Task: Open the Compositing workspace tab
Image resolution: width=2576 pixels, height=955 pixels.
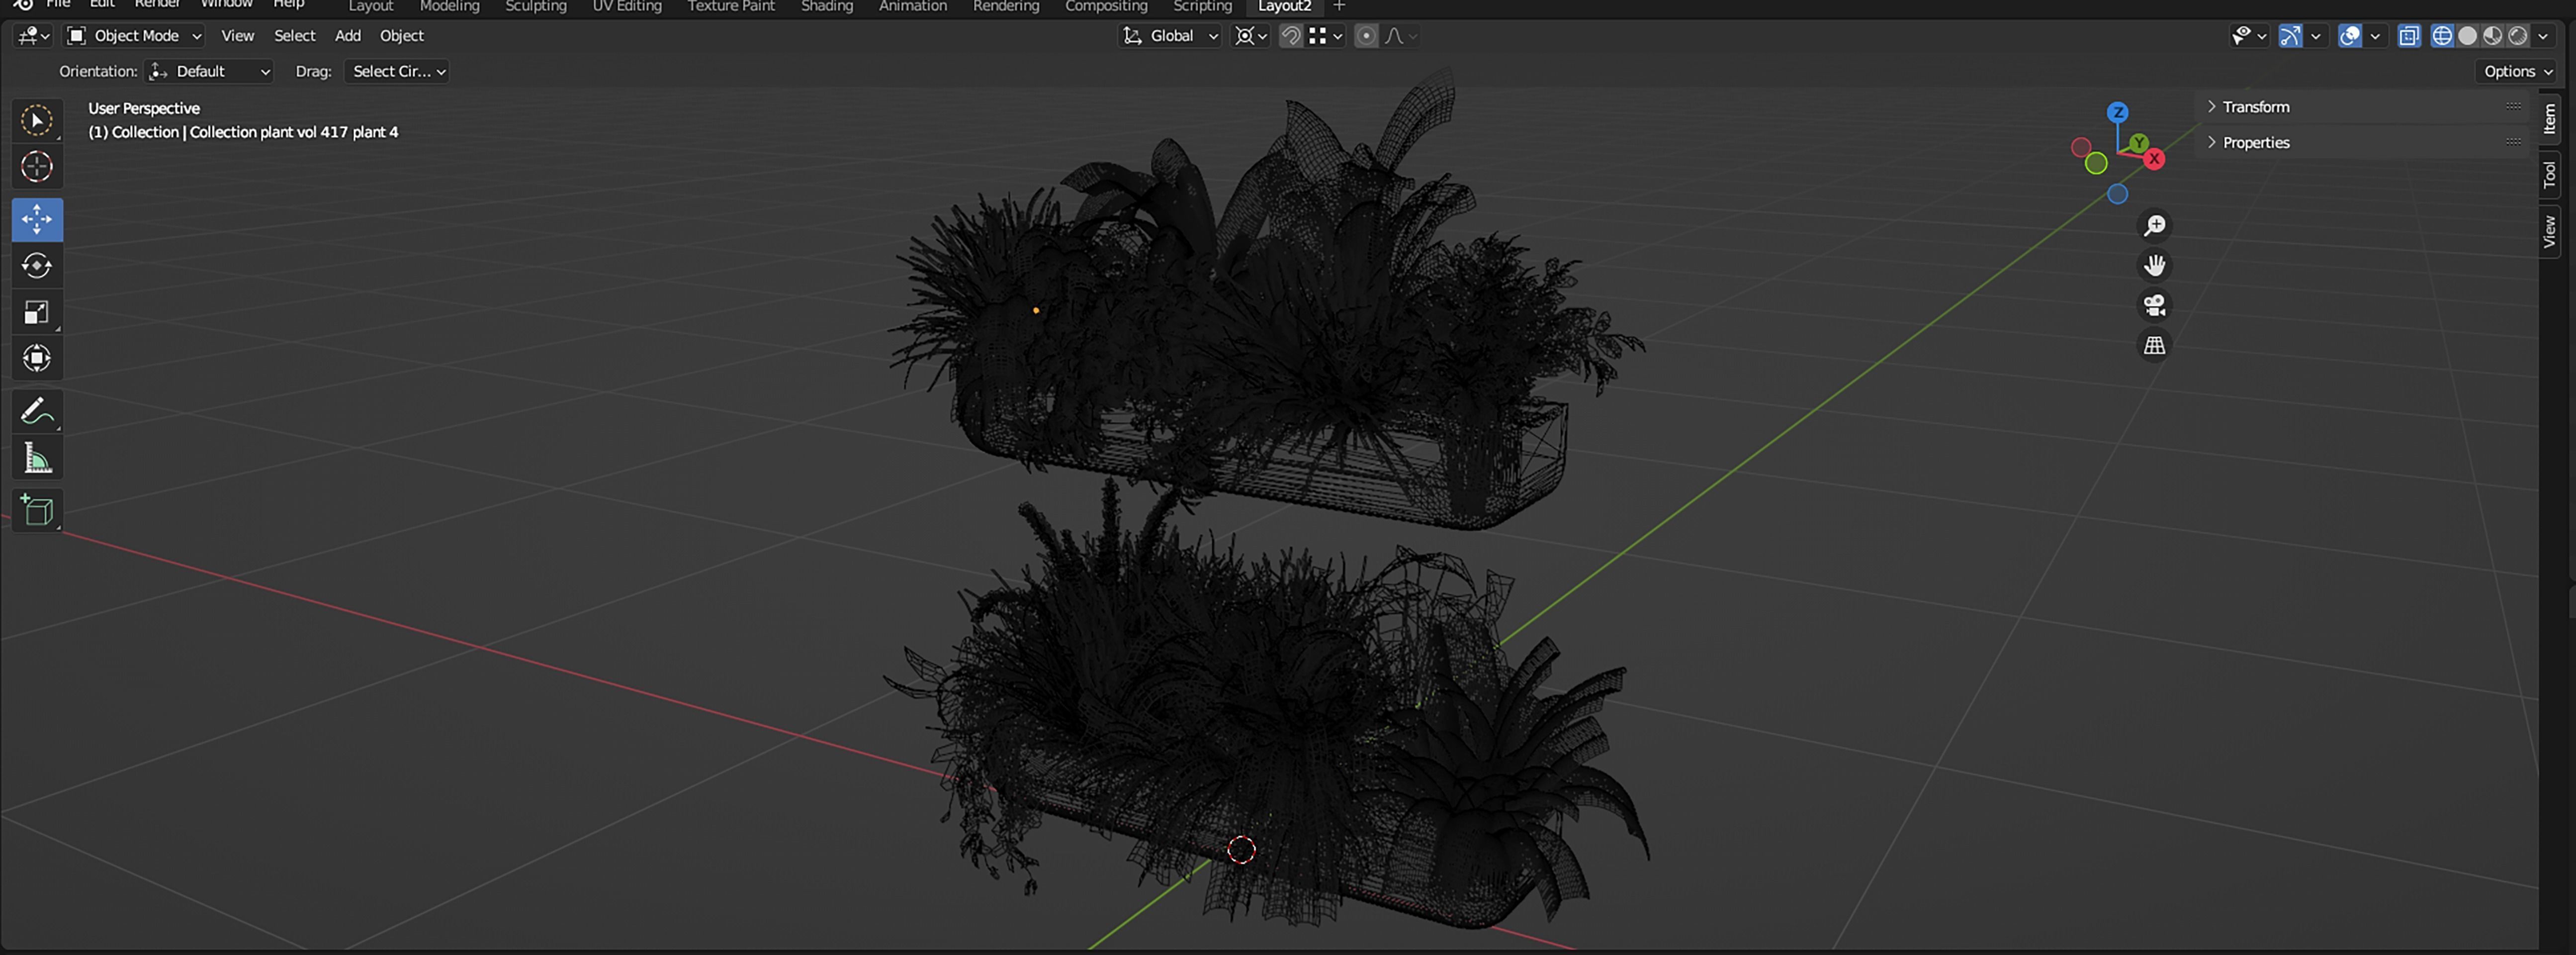Action: point(1105,7)
